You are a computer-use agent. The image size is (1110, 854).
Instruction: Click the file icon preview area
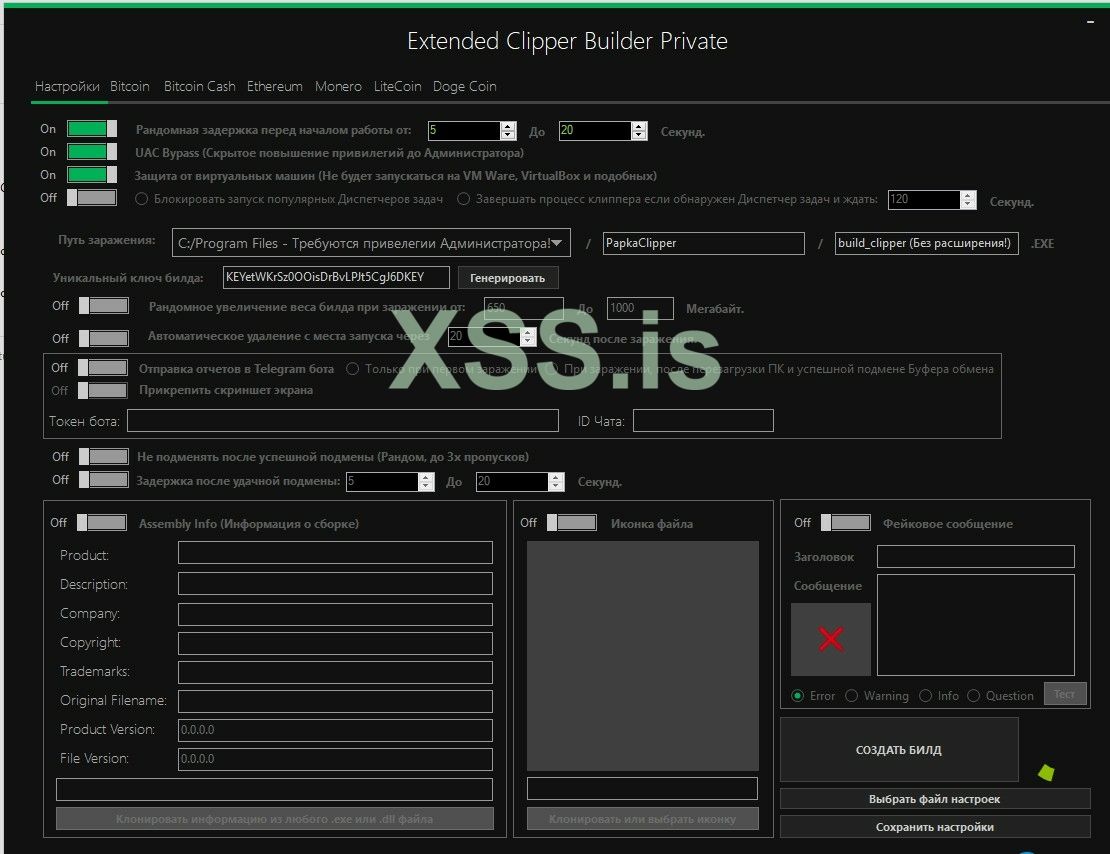point(642,655)
